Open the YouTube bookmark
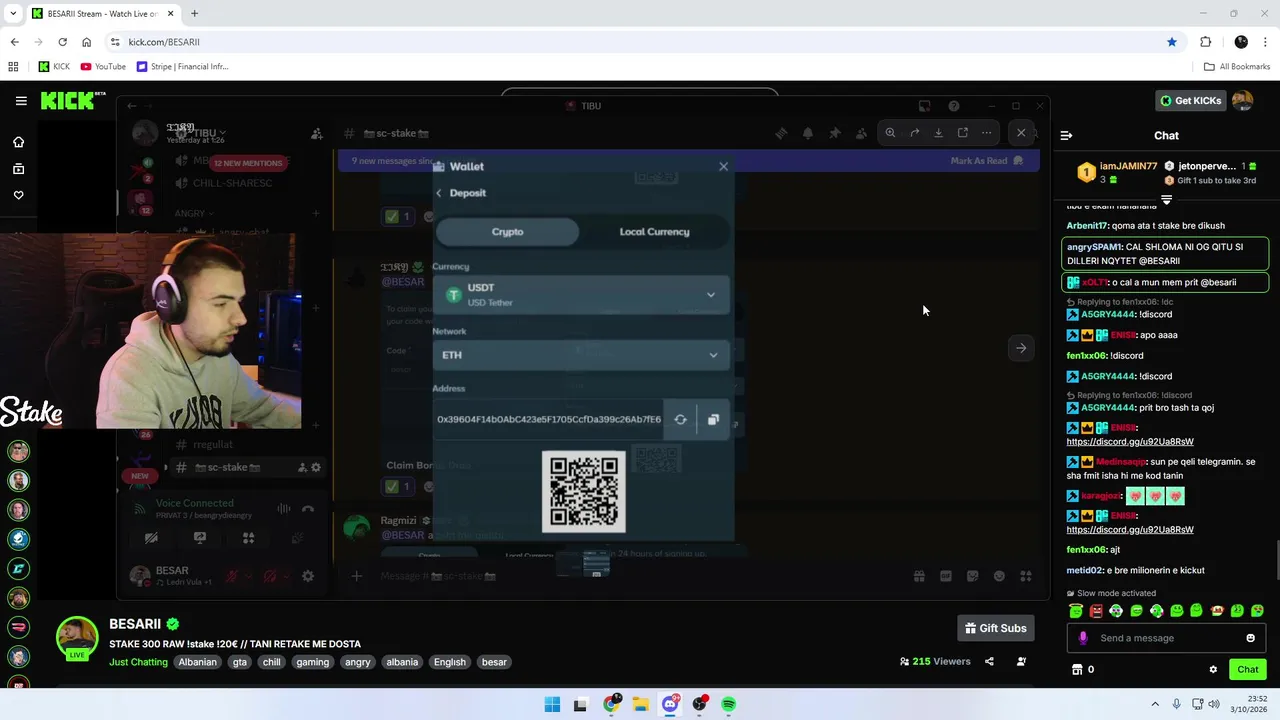Screen dimensions: 1280x720 click(x=103, y=67)
